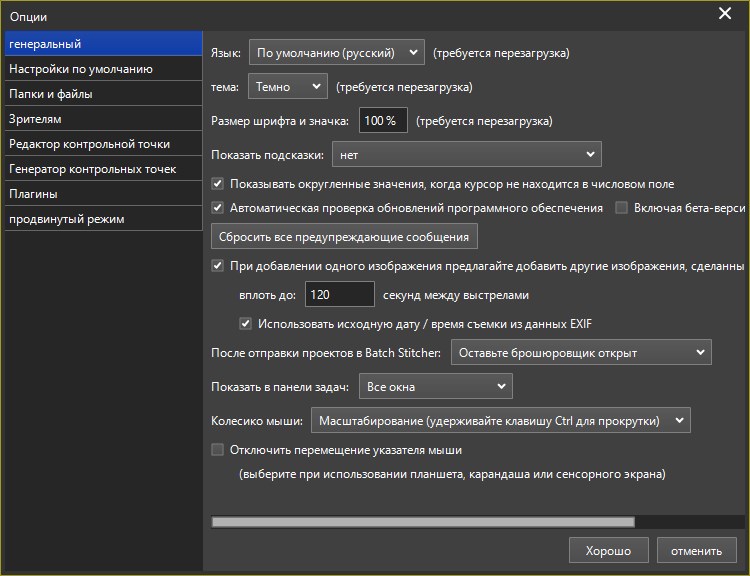The image size is (750, 576).
Task: Open Генератор контрольных точек section
Action: 103,169
